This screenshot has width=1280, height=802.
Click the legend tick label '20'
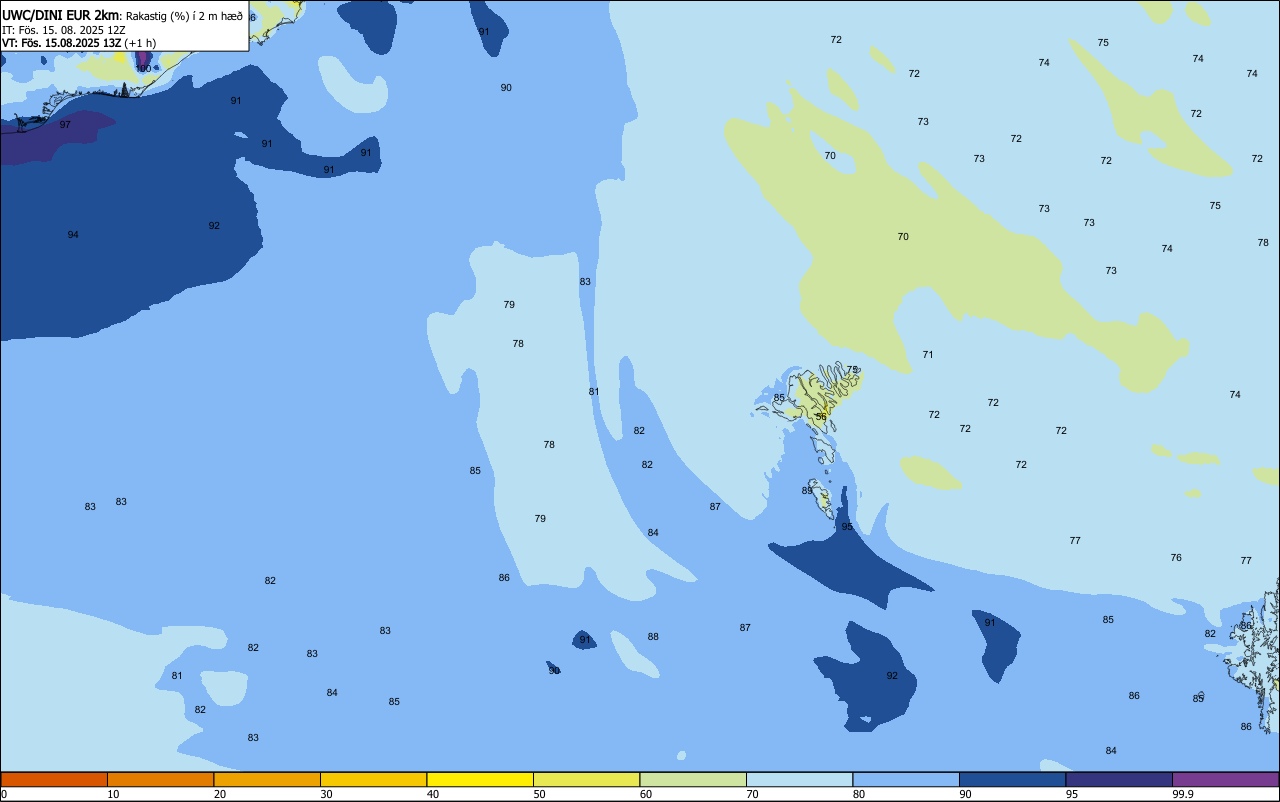click(220, 794)
